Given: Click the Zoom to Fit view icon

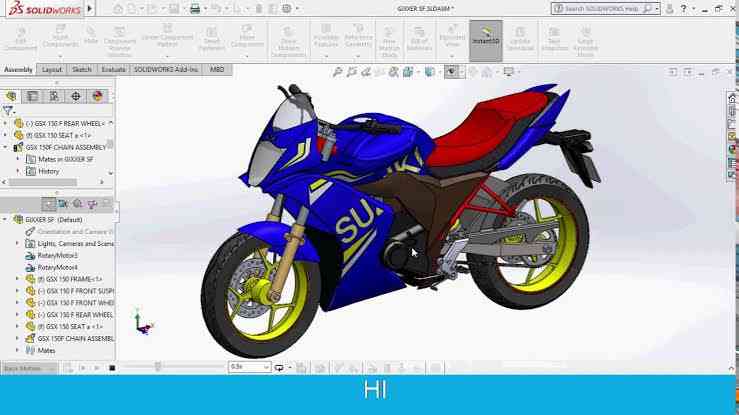Looking at the screenshot, I should 337,72.
